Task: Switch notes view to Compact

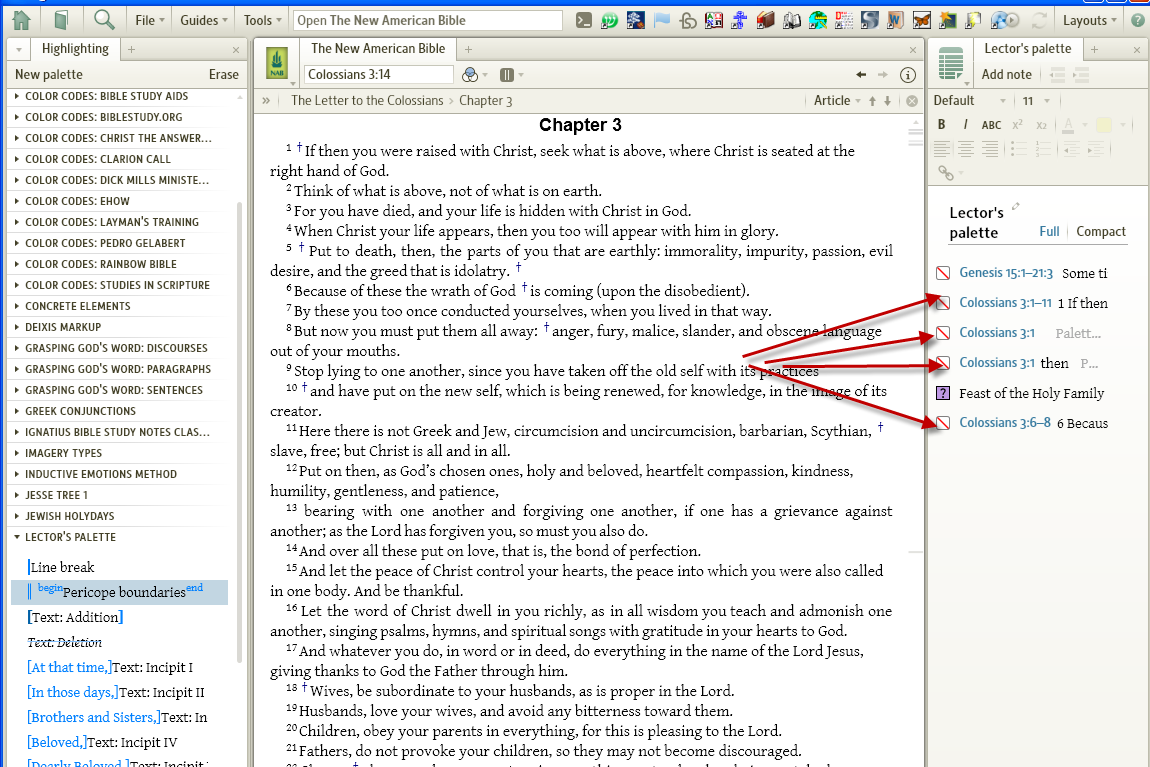Action: coord(1101,232)
